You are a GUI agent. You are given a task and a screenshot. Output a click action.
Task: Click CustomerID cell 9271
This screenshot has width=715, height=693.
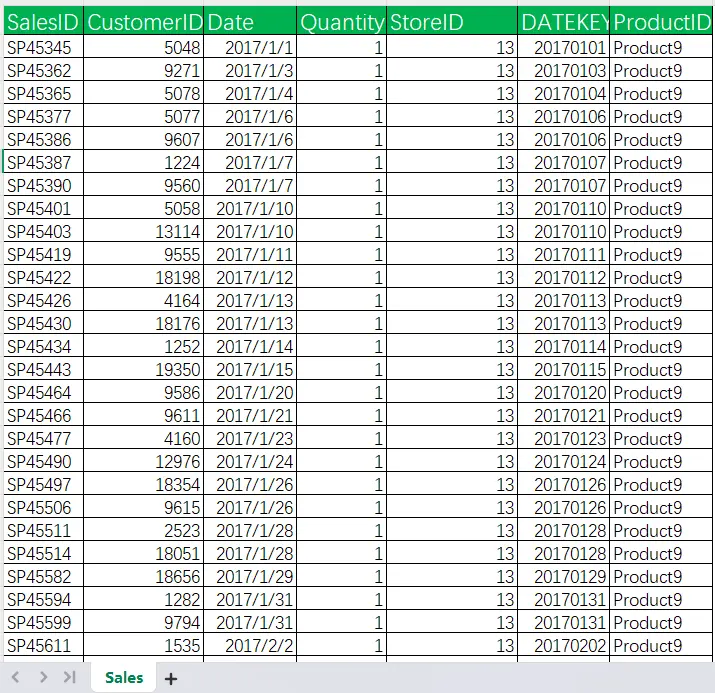[x=144, y=69]
